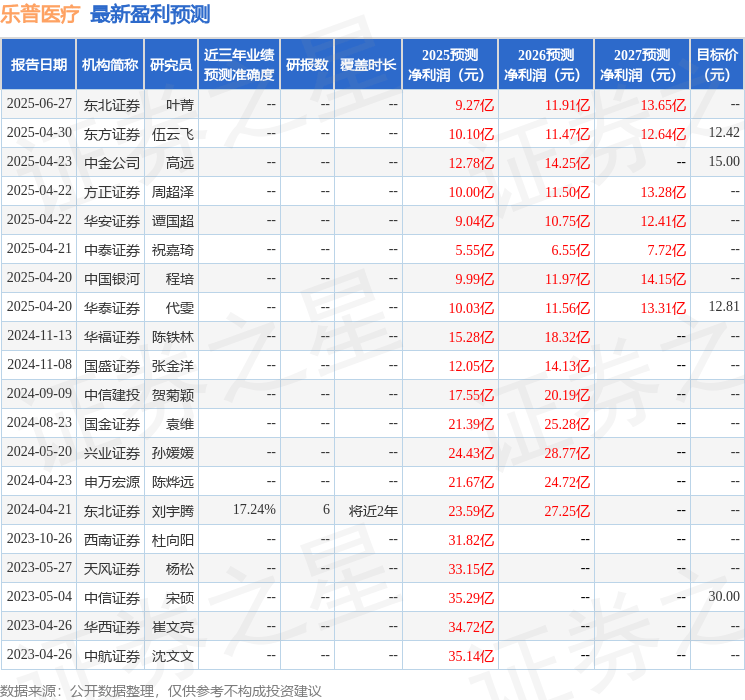The image size is (745, 700).
Task: Open 中航证券 institution row
Action: click(x=112, y=655)
